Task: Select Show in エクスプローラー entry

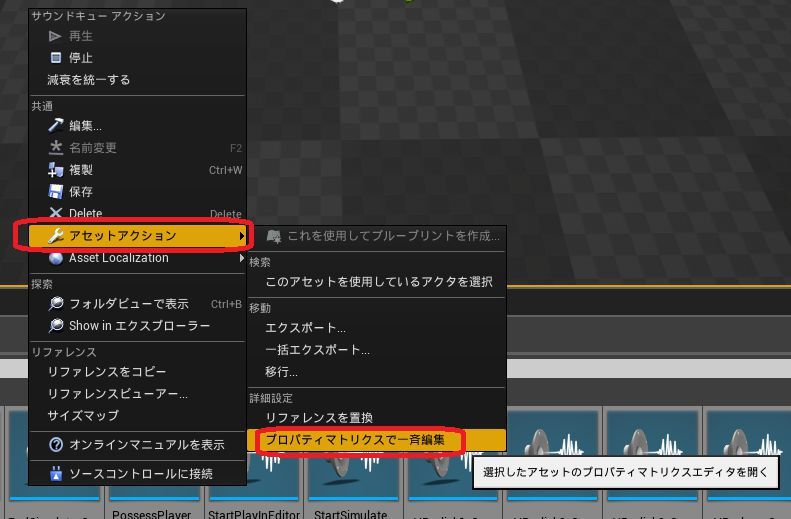Action: 137,325
